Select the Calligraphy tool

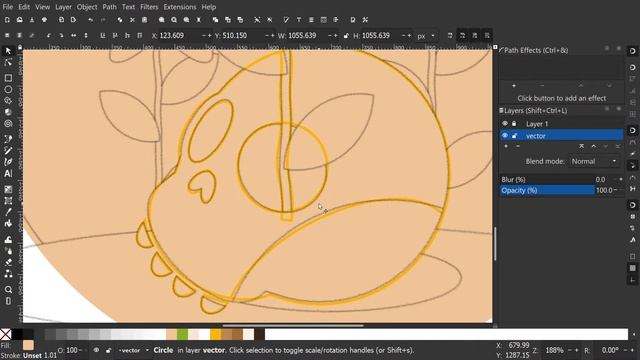[8, 162]
